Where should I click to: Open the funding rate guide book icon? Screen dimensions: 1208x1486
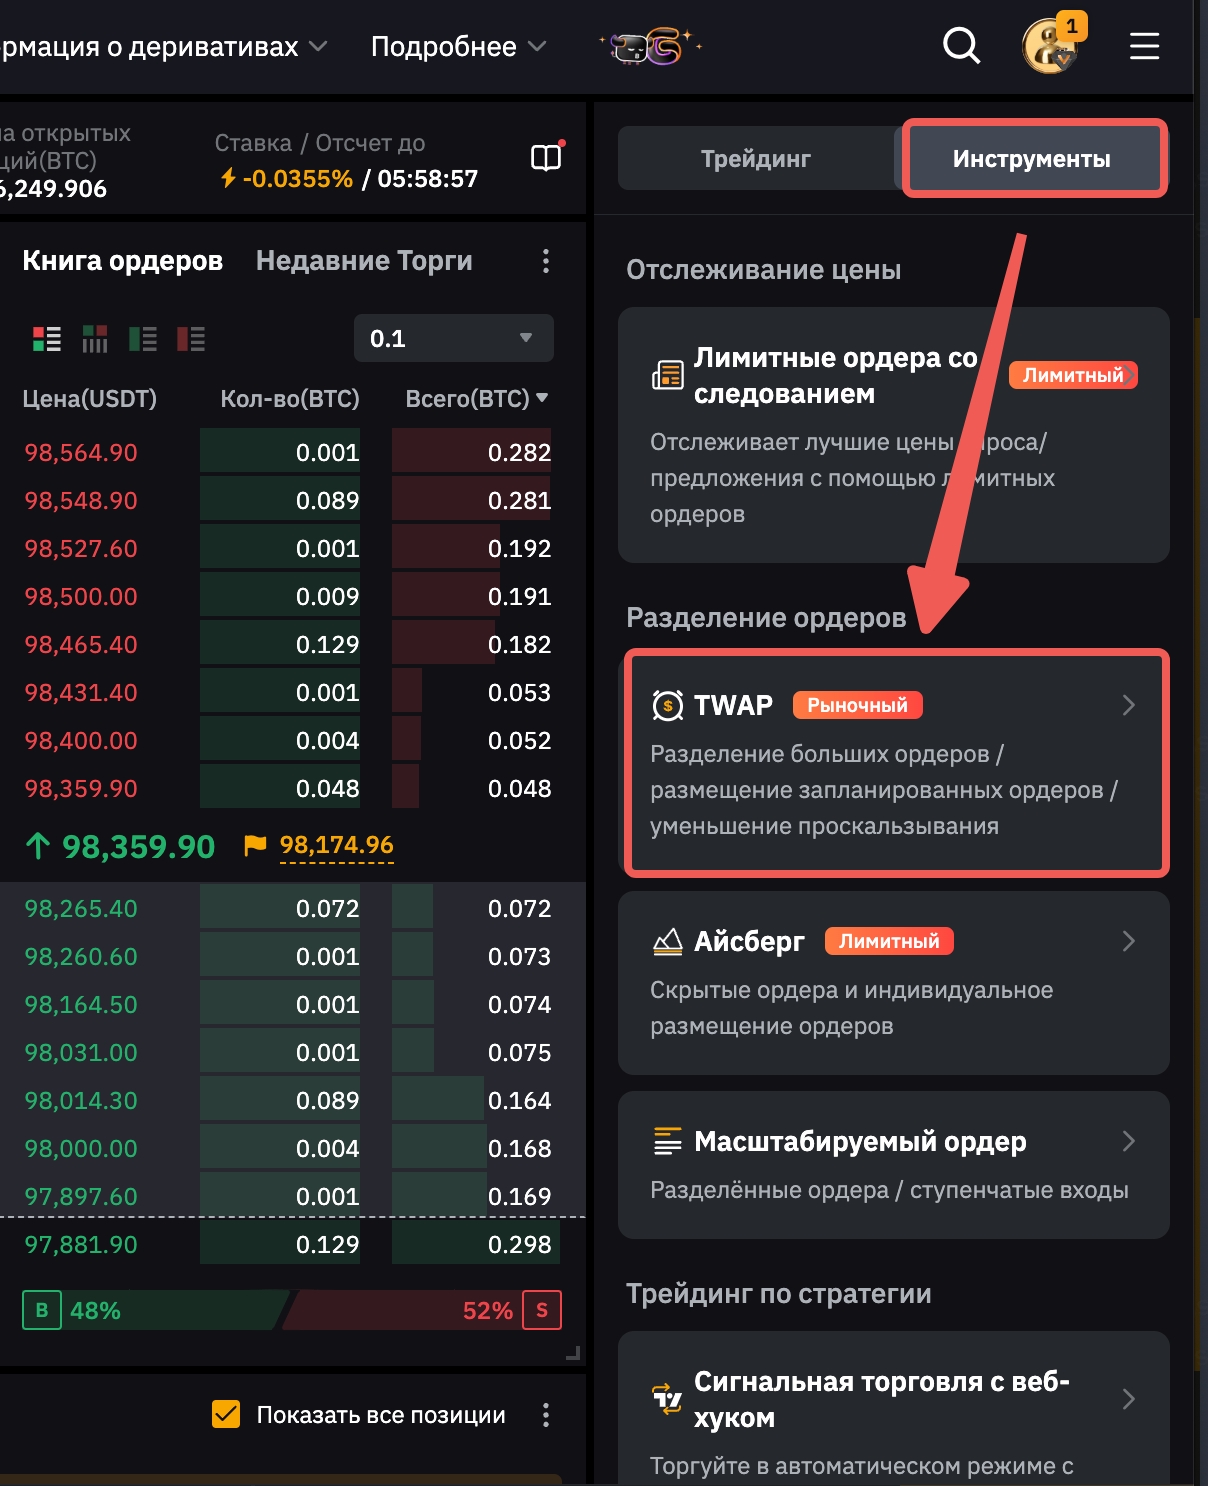tap(546, 158)
